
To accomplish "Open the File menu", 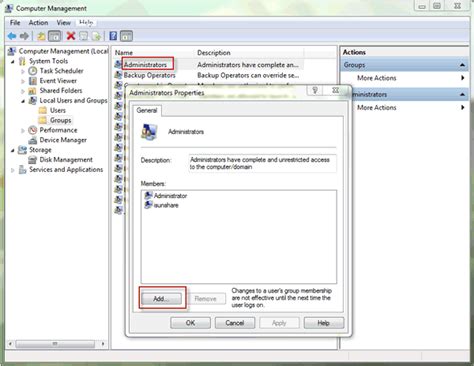I will (15, 23).
